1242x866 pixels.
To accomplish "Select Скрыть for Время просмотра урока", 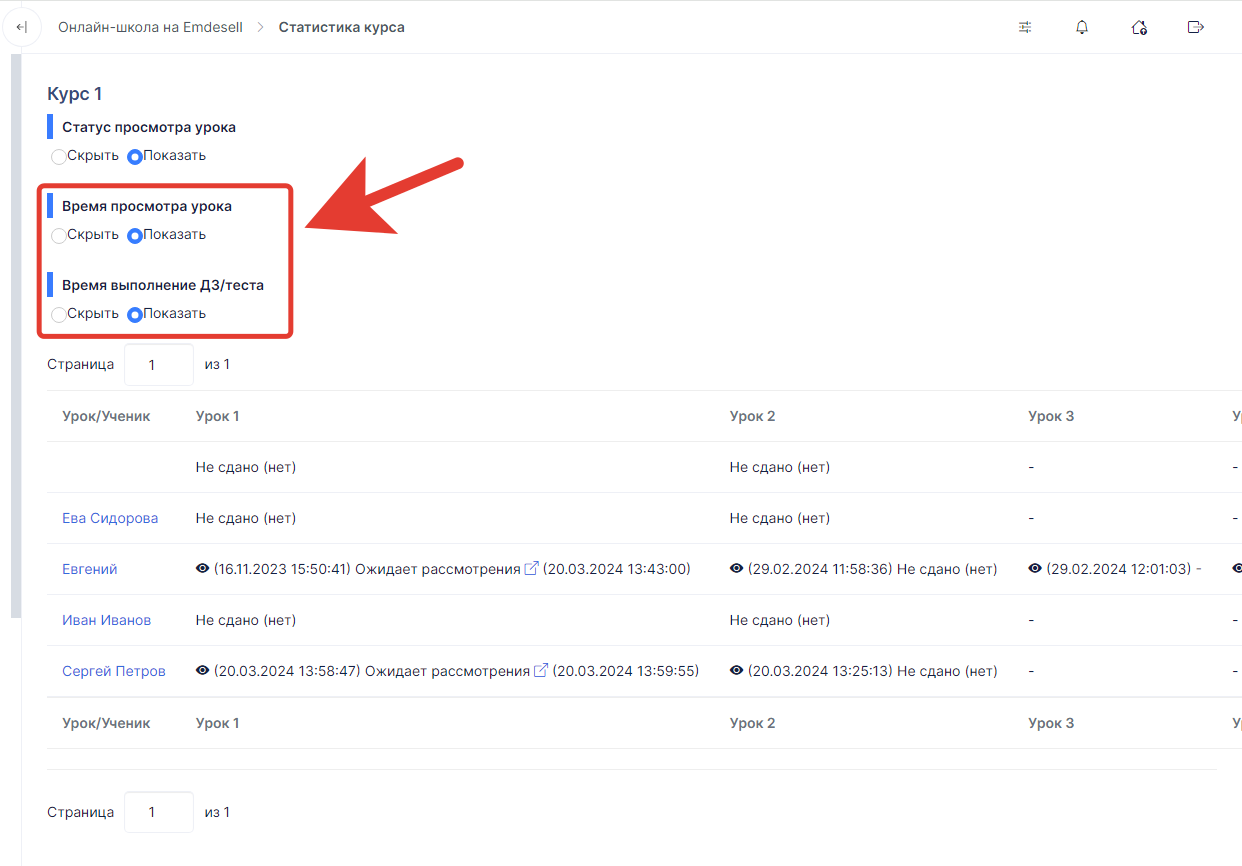I will pos(59,236).
